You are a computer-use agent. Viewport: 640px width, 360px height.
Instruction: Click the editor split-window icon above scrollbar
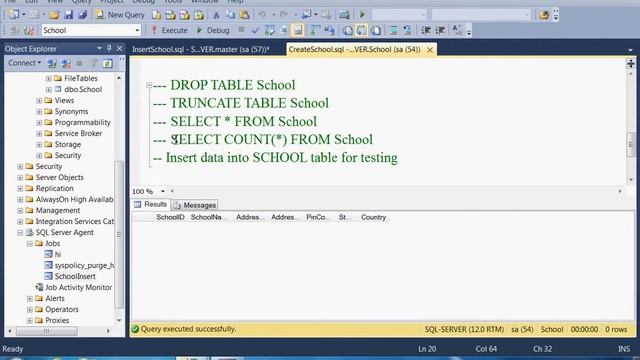tap(631, 63)
